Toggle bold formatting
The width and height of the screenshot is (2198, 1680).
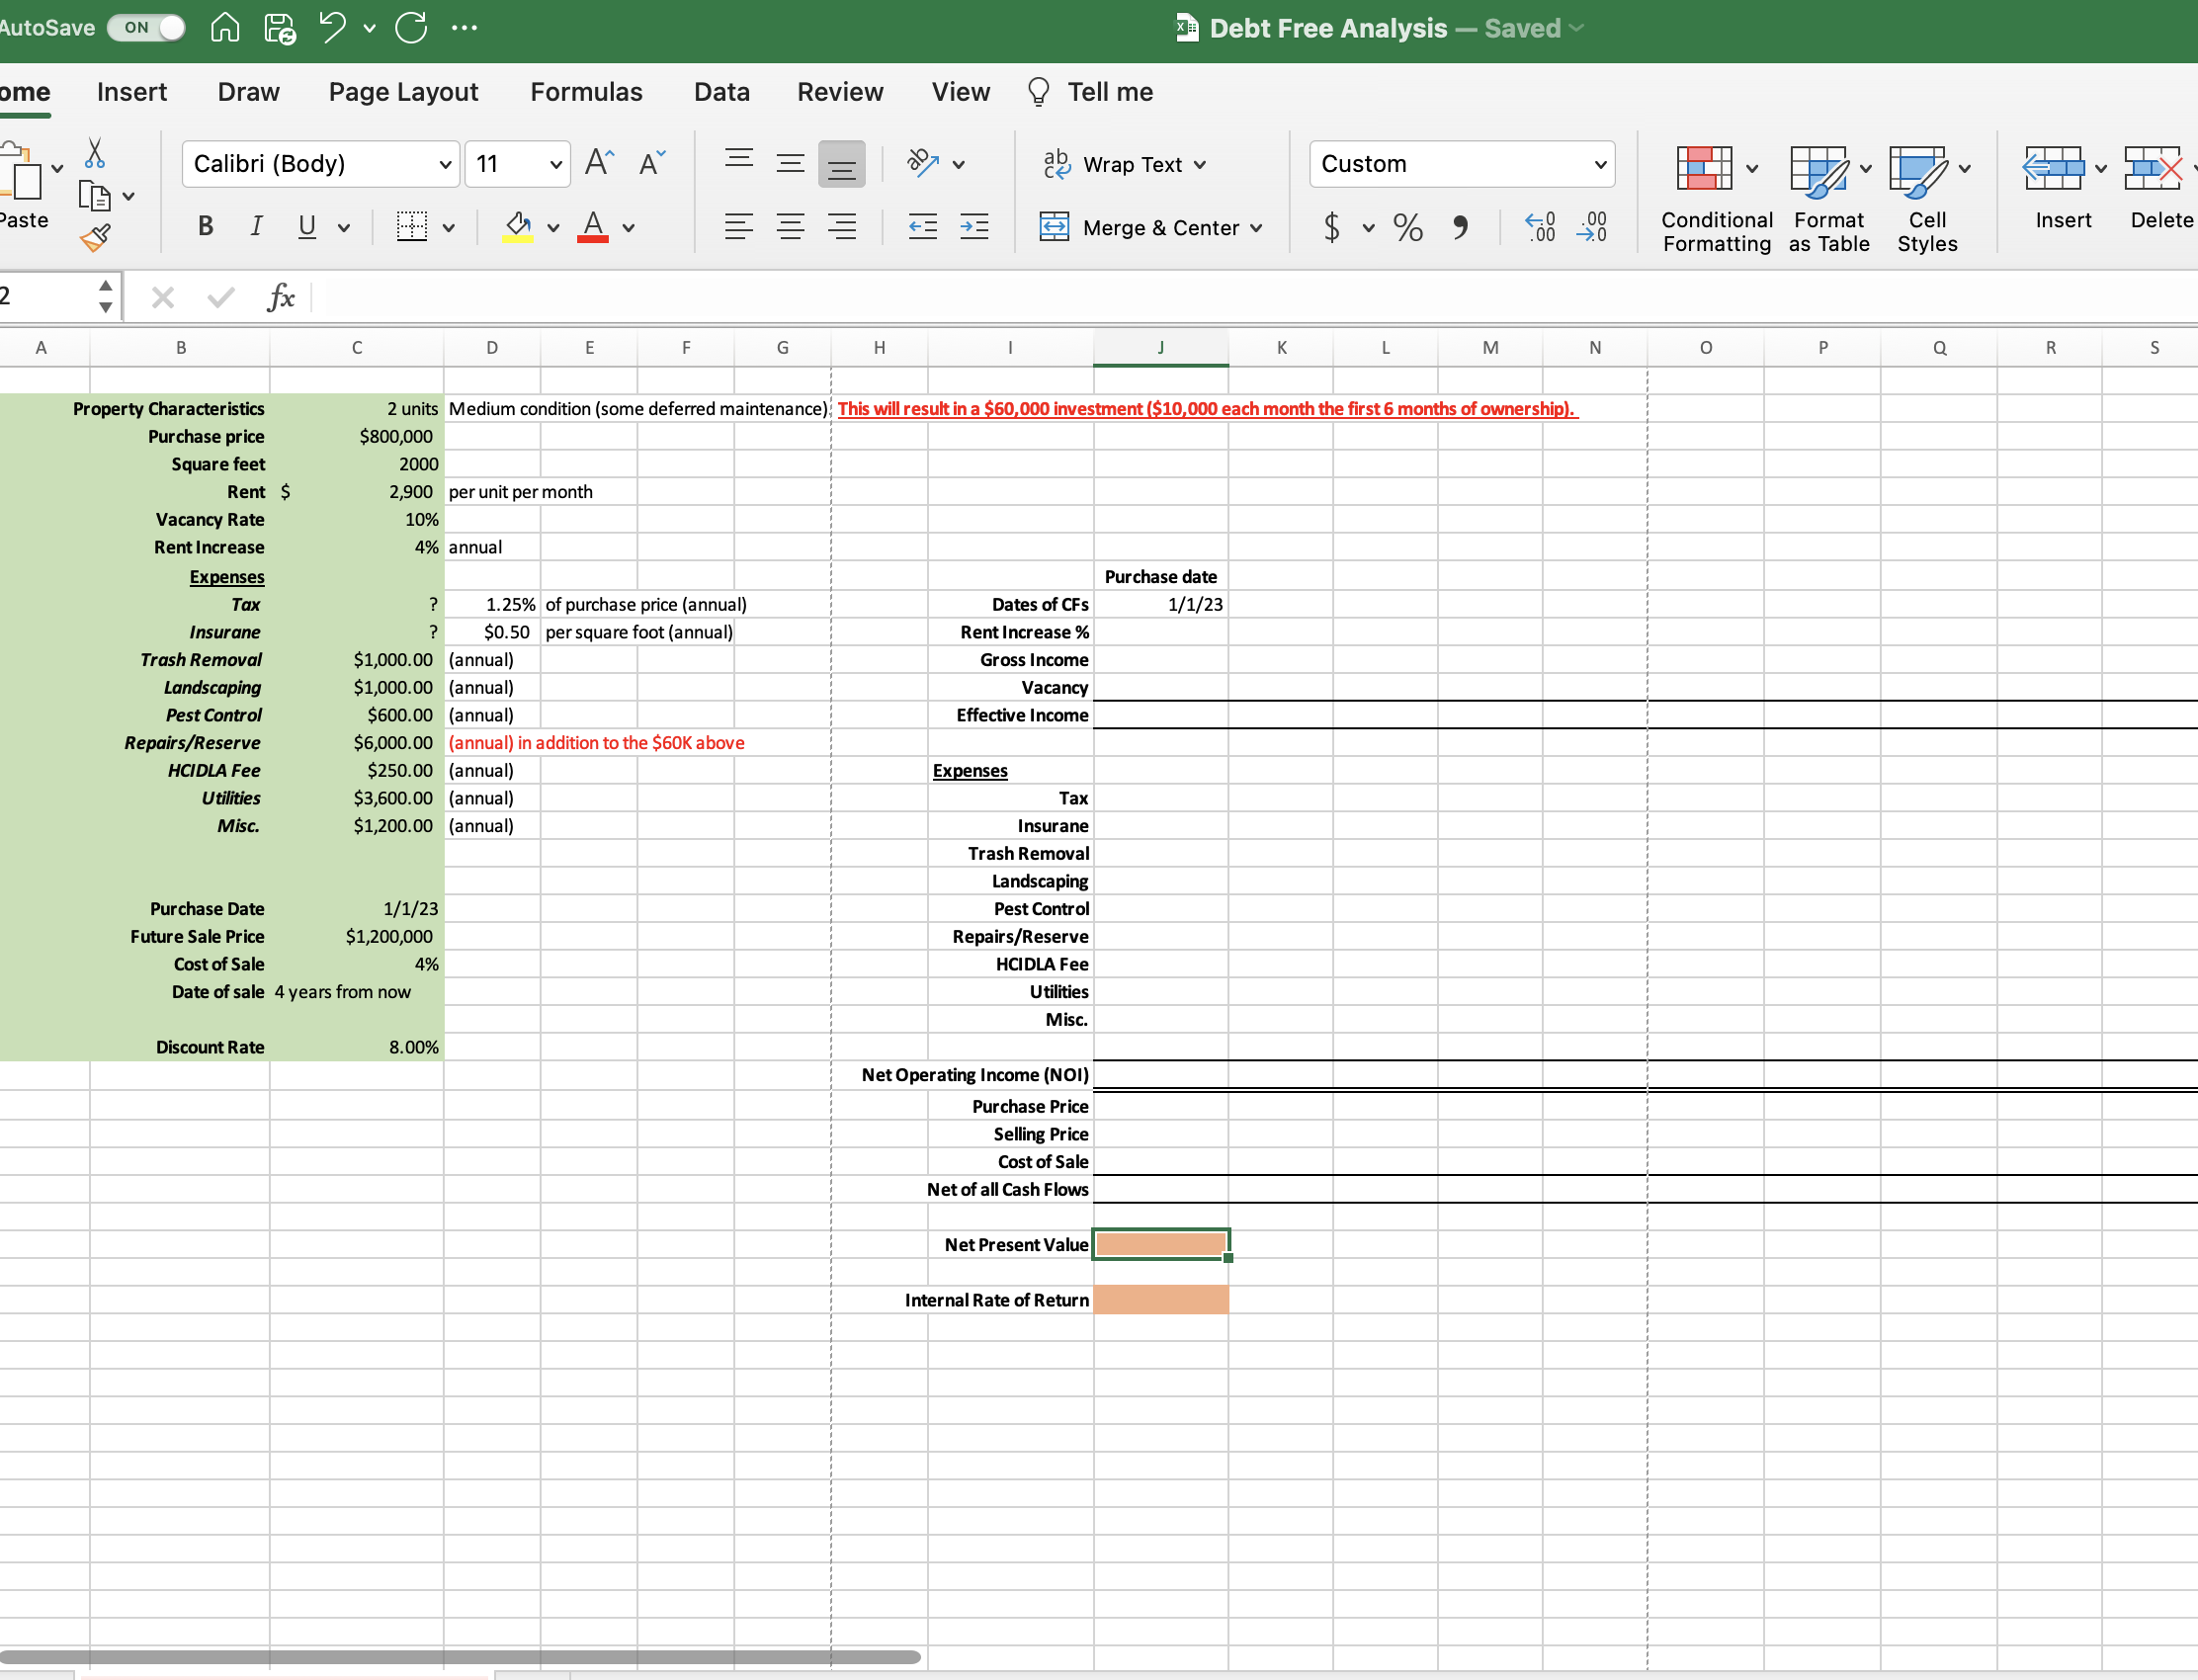tap(205, 227)
